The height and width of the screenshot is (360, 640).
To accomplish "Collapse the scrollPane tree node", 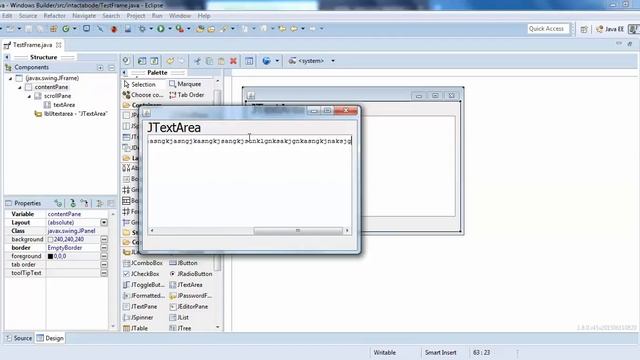I will click(x=29, y=96).
